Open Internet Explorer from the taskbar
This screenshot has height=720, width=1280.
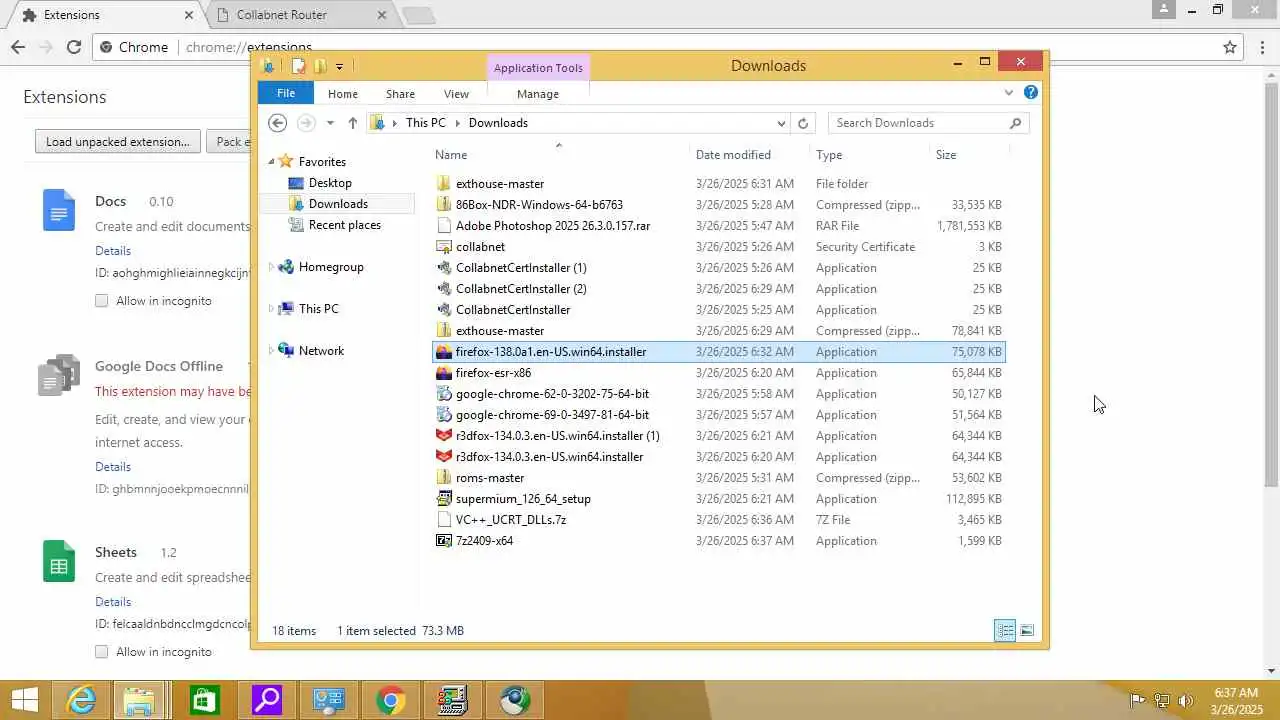point(80,700)
